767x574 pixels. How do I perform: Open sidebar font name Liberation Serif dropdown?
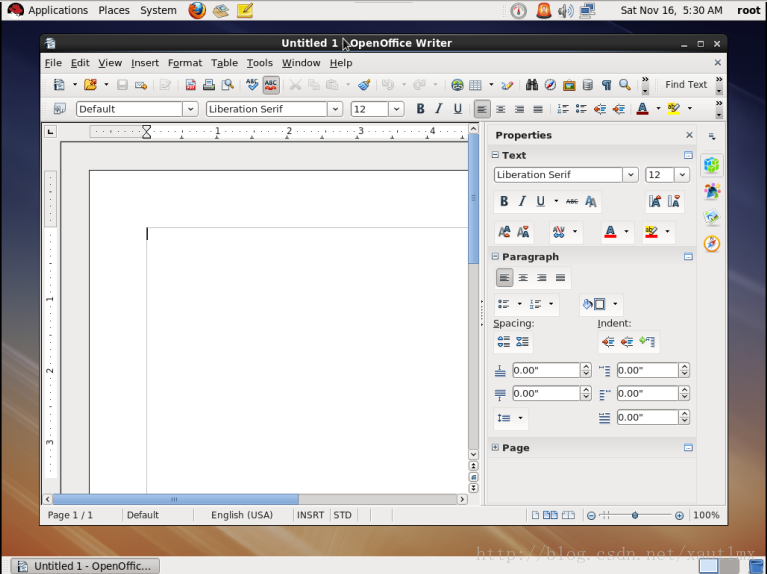pos(631,175)
